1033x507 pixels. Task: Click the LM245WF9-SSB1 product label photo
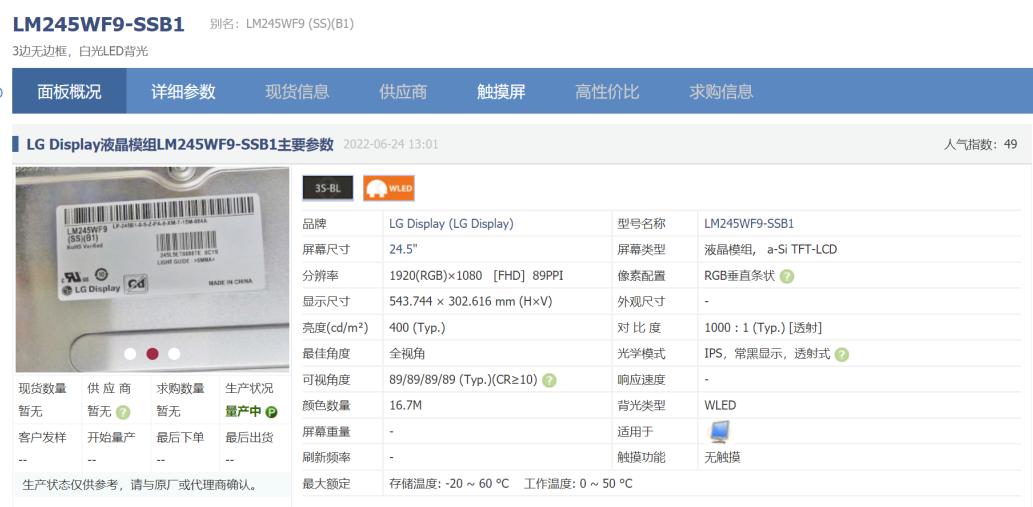tap(152, 269)
